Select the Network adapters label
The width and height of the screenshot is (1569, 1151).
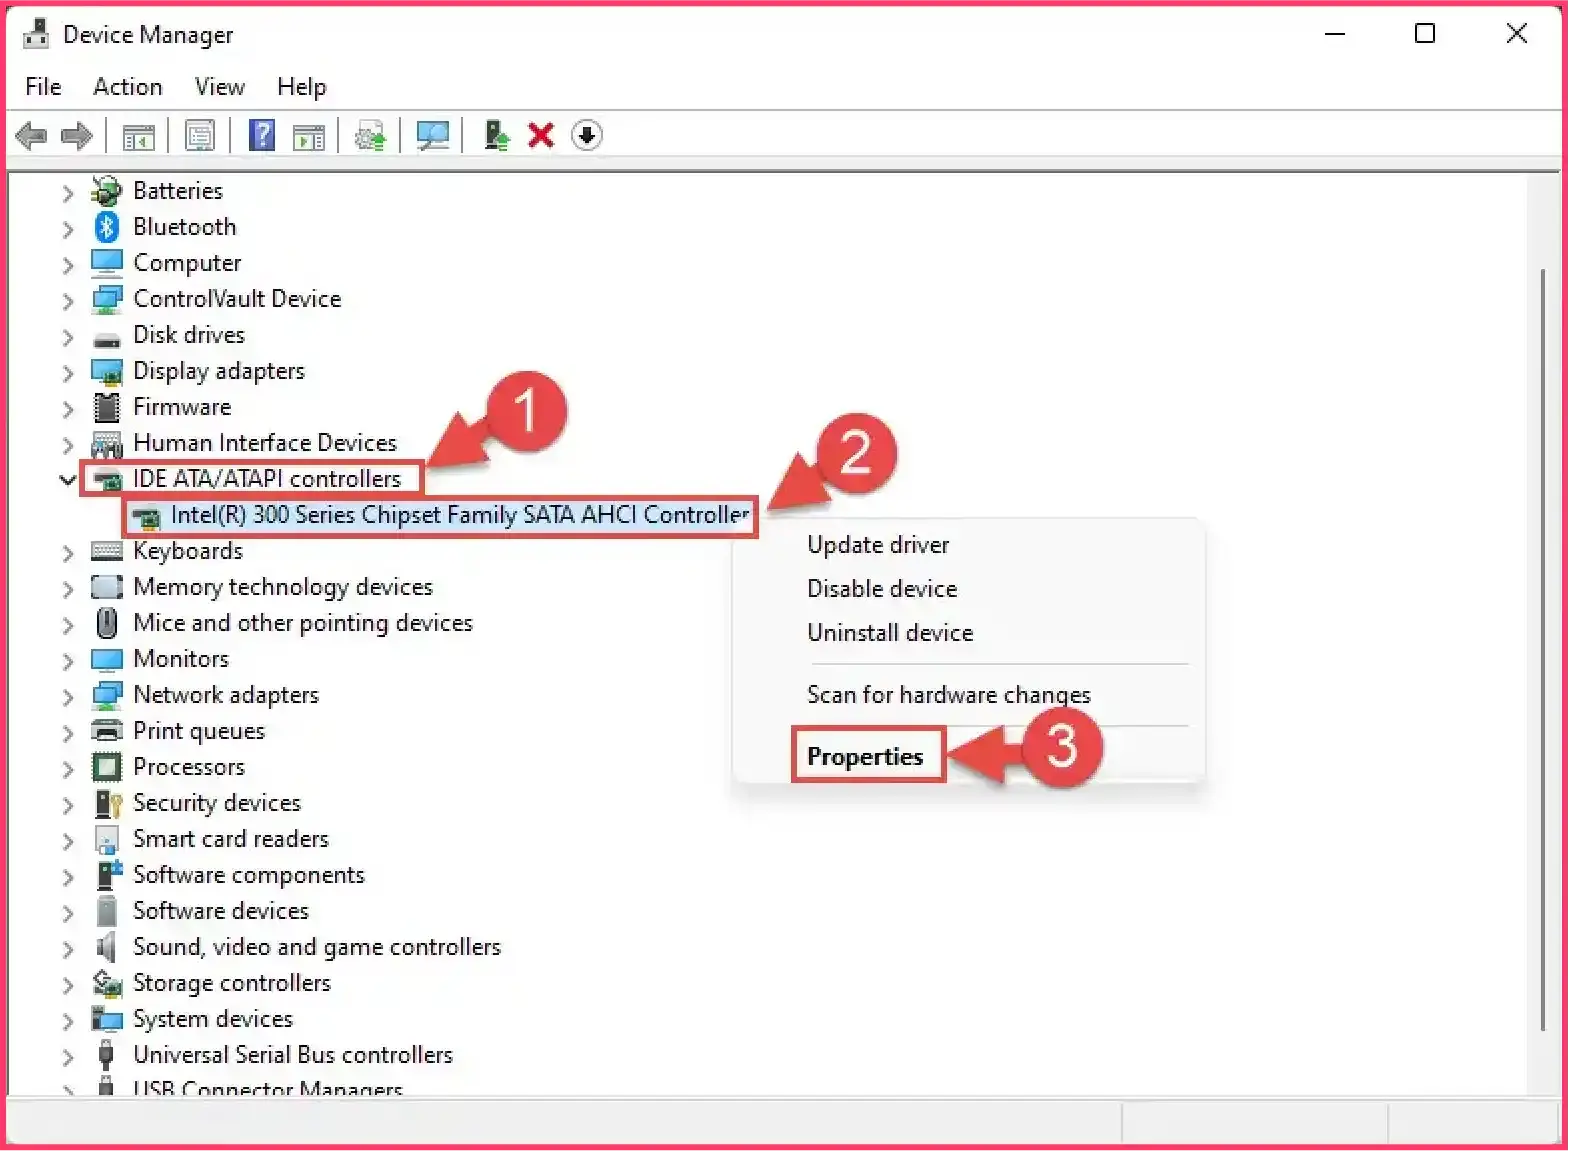[226, 695]
